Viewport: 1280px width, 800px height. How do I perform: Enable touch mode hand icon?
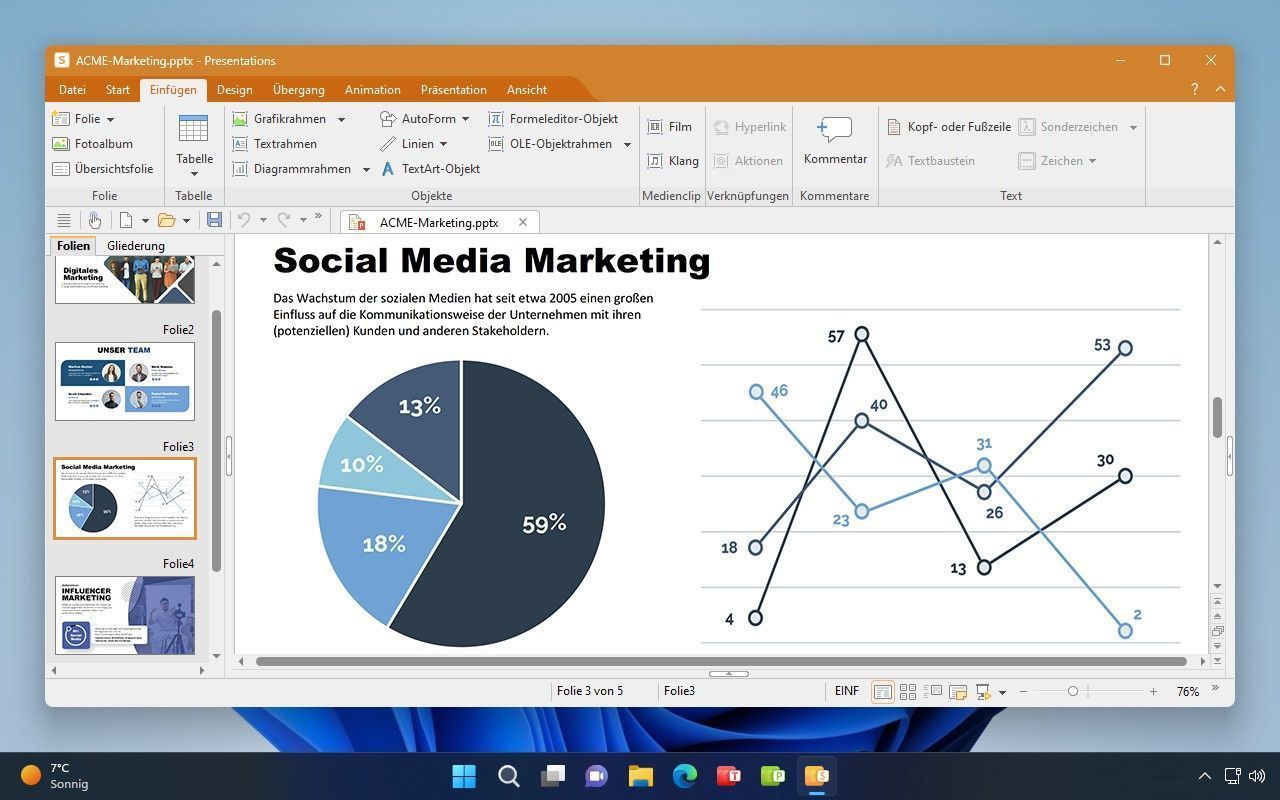[x=94, y=220]
